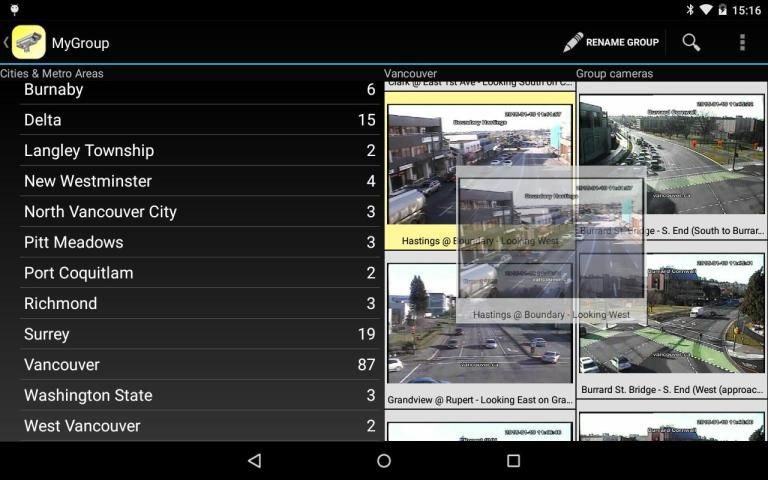Tap the MyGroup app camera icon
The image size is (768, 480).
pyautogui.click(x=29, y=42)
